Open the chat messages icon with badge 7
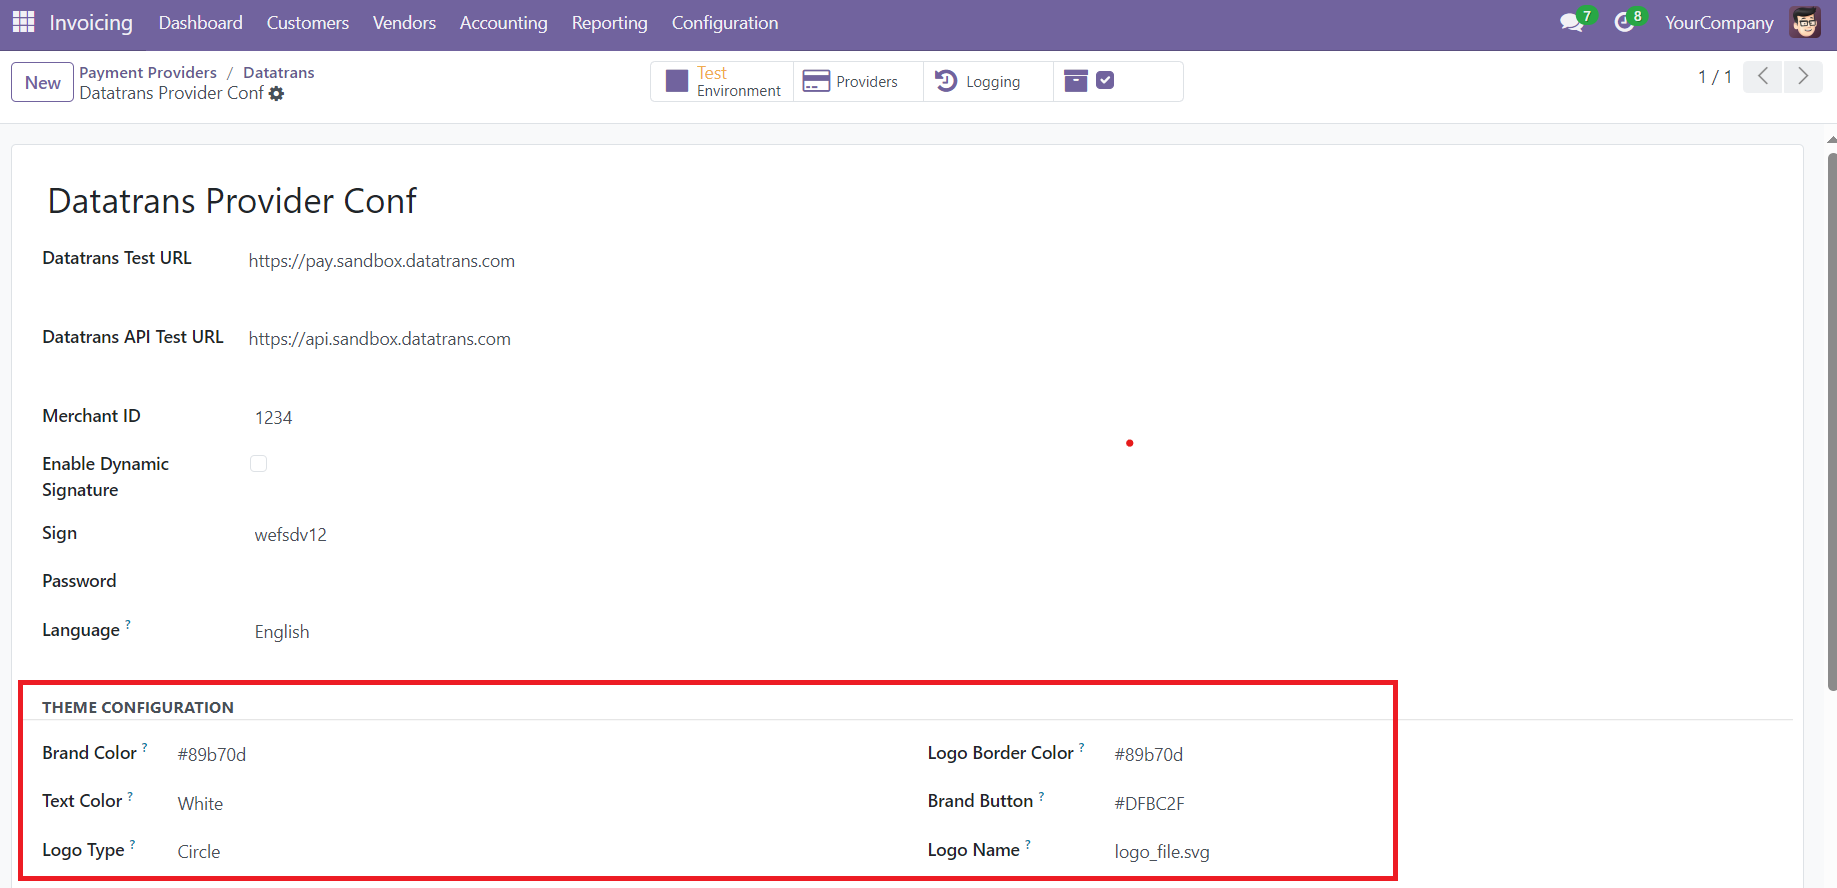 1572,22
